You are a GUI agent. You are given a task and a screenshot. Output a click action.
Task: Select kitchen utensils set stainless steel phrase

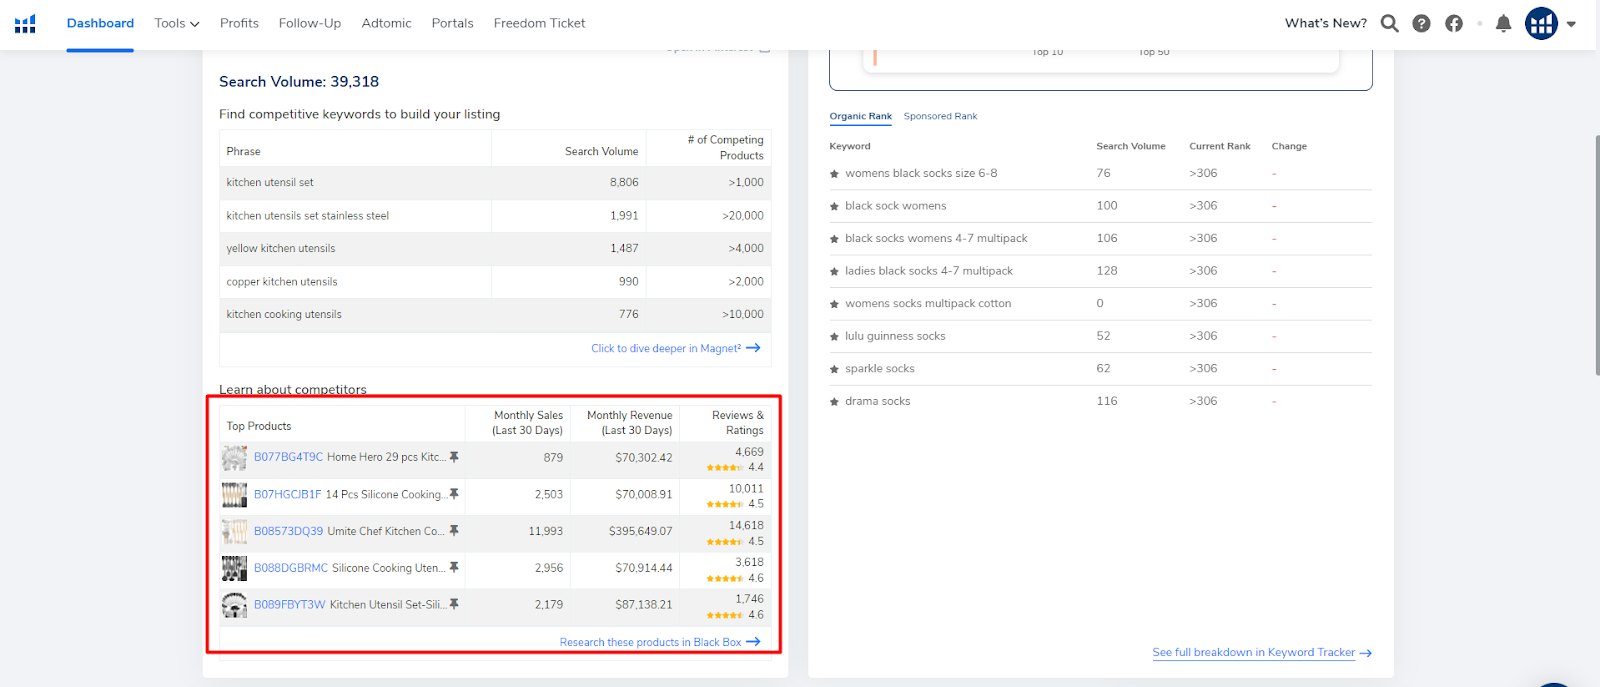pos(308,215)
